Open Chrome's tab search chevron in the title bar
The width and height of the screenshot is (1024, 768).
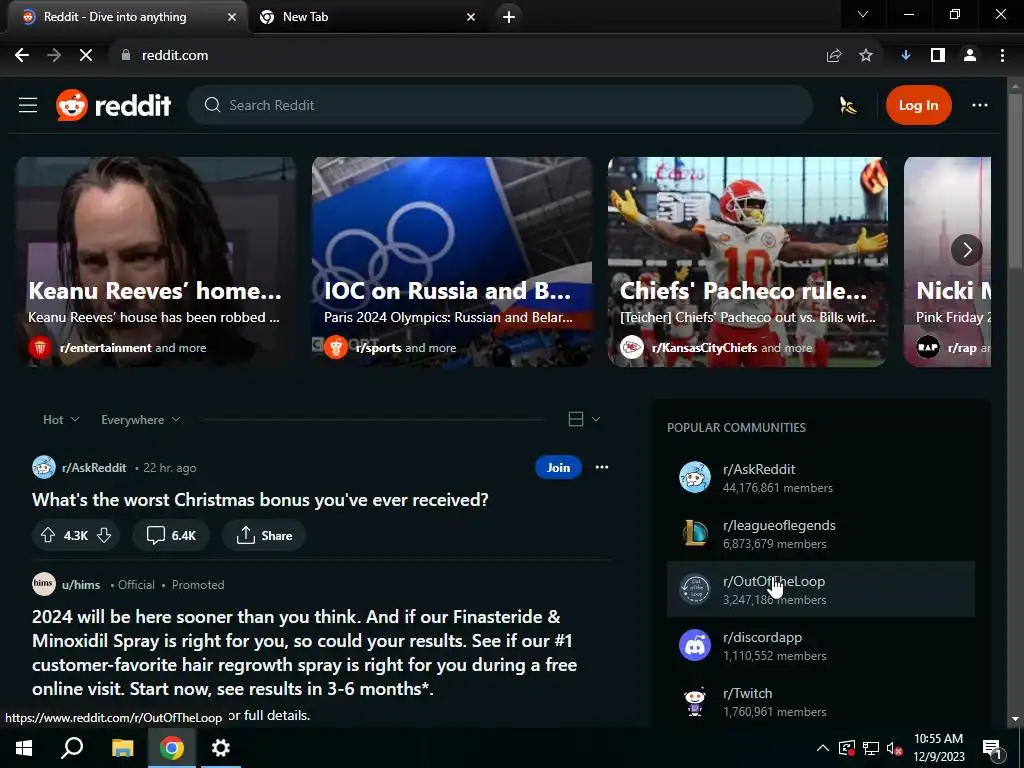pyautogui.click(x=863, y=14)
